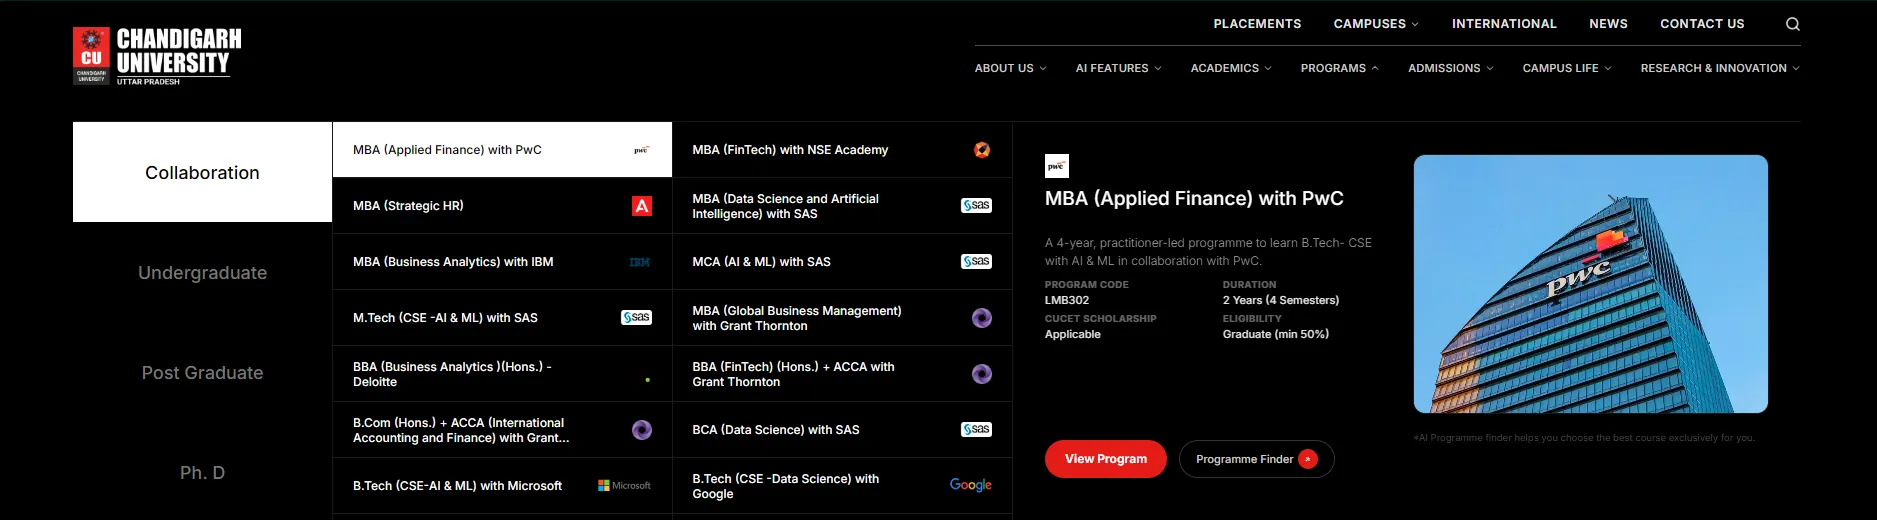Screen dimensions: 1877x520
Task: Click SAS logo beside BCA Data Science
Action: (x=976, y=430)
